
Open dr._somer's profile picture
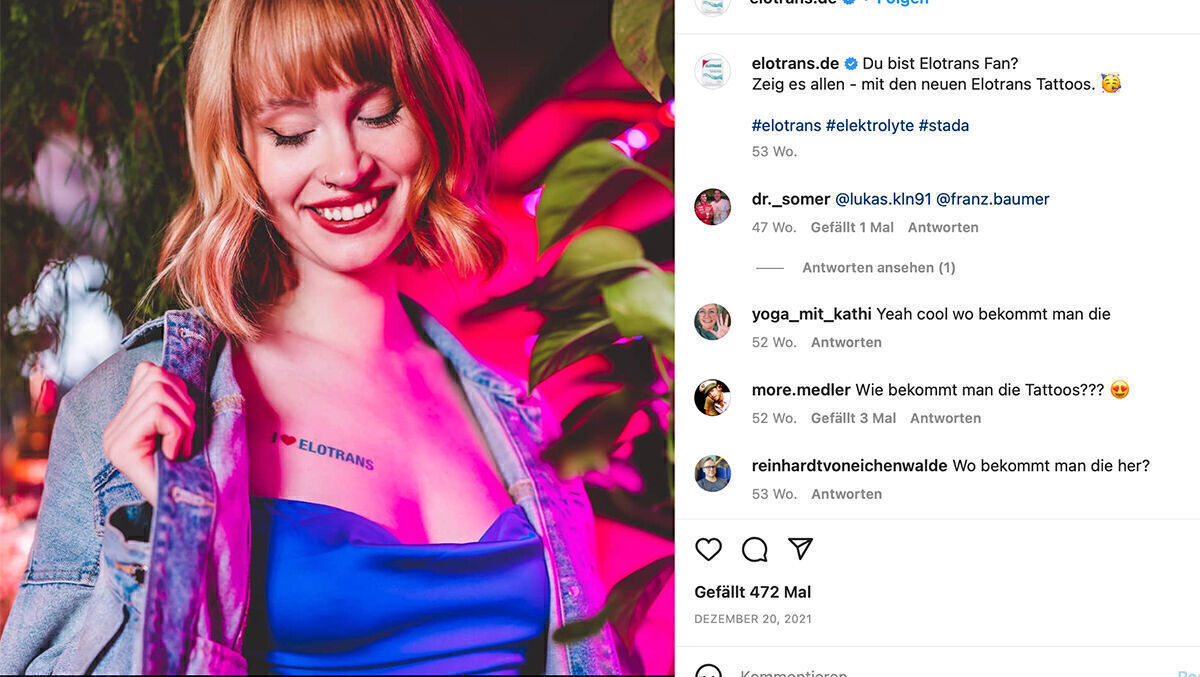pos(712,207)
